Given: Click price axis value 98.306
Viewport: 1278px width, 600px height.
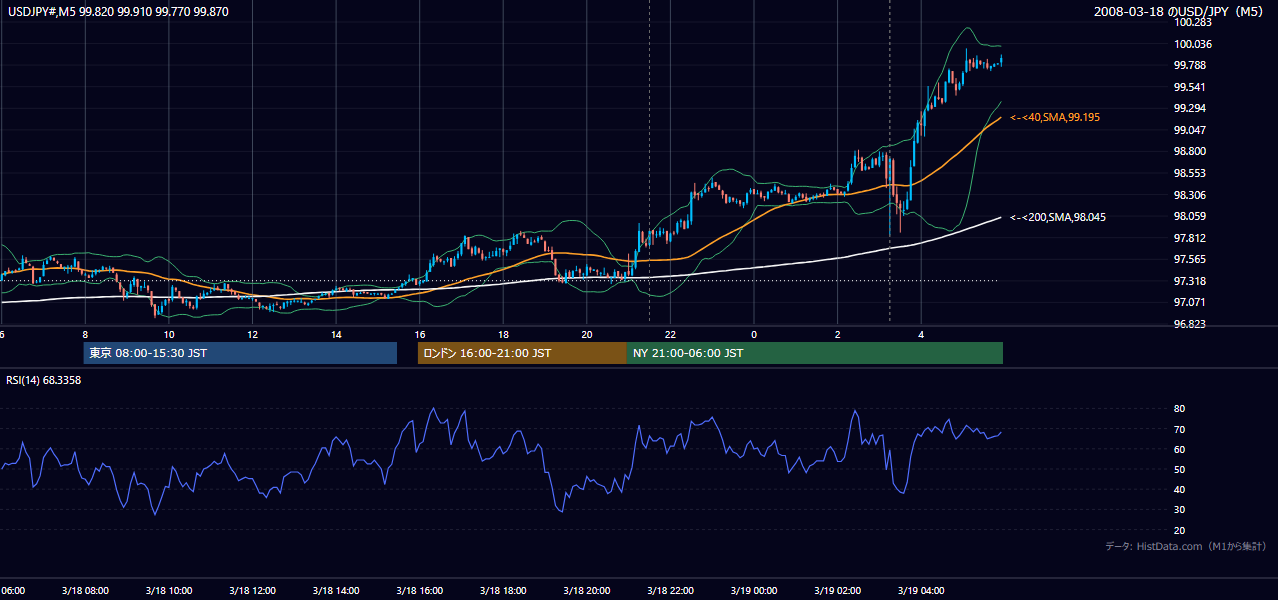Looking at the screenshot, I should pos(1192,195).
